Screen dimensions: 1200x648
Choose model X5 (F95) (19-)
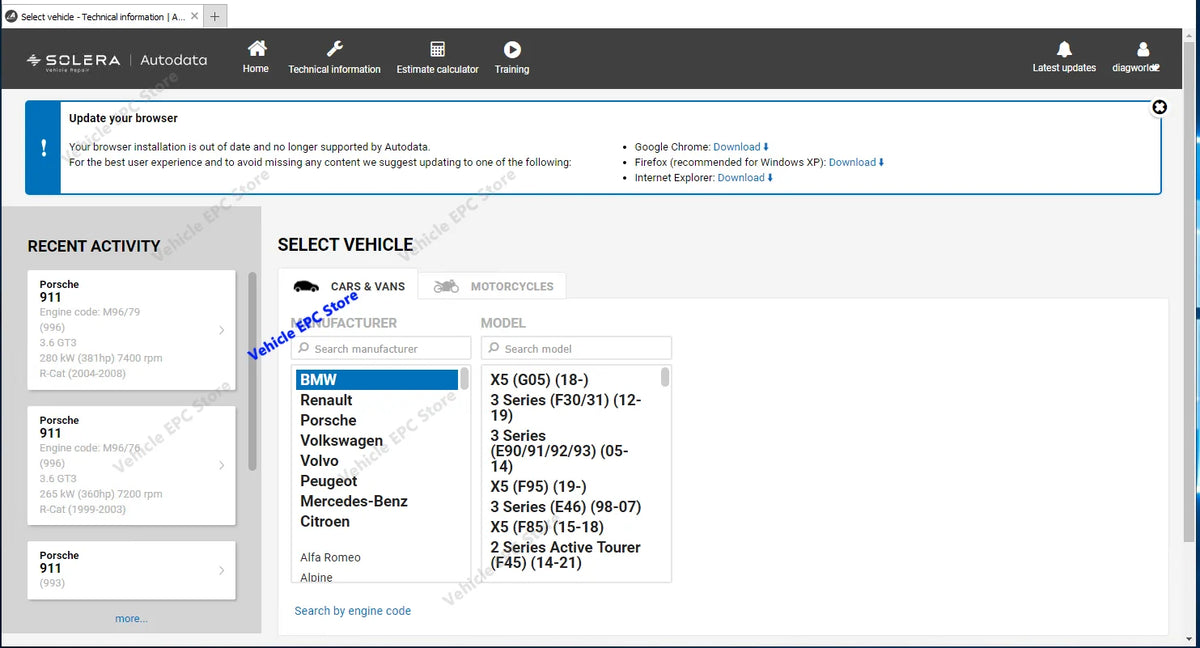point(540,486)
